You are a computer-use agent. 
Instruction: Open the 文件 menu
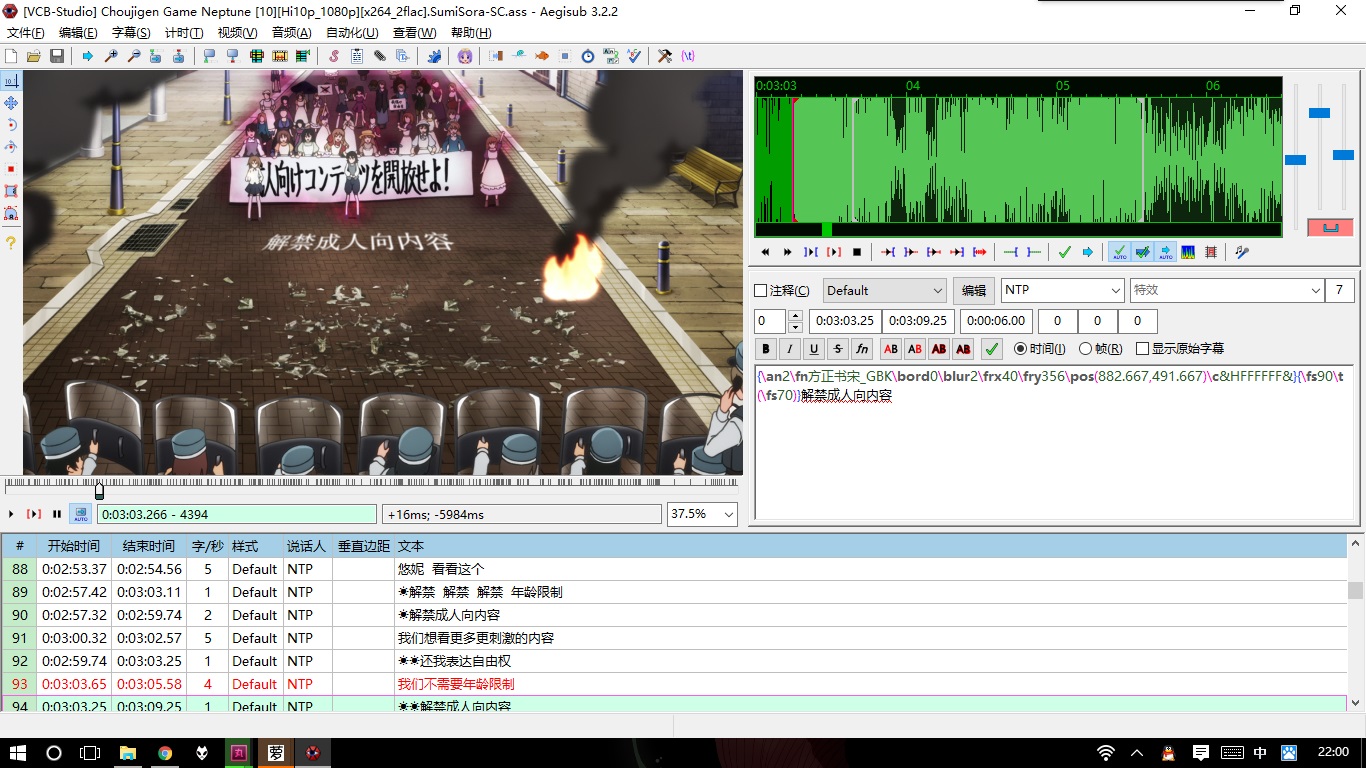pos(25,33)
